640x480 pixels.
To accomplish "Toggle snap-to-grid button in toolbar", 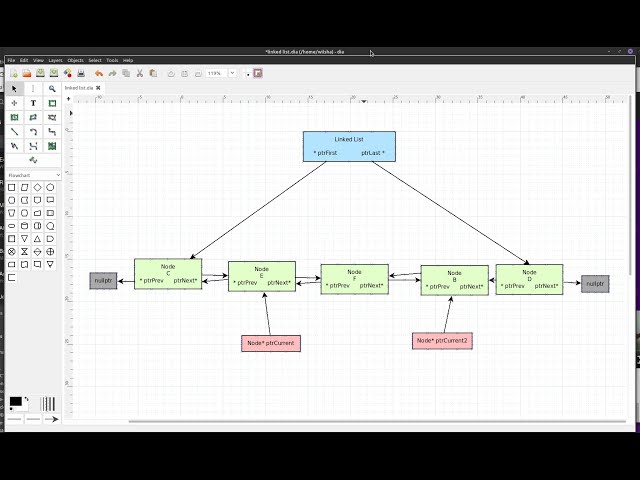I will click(247, 73).
